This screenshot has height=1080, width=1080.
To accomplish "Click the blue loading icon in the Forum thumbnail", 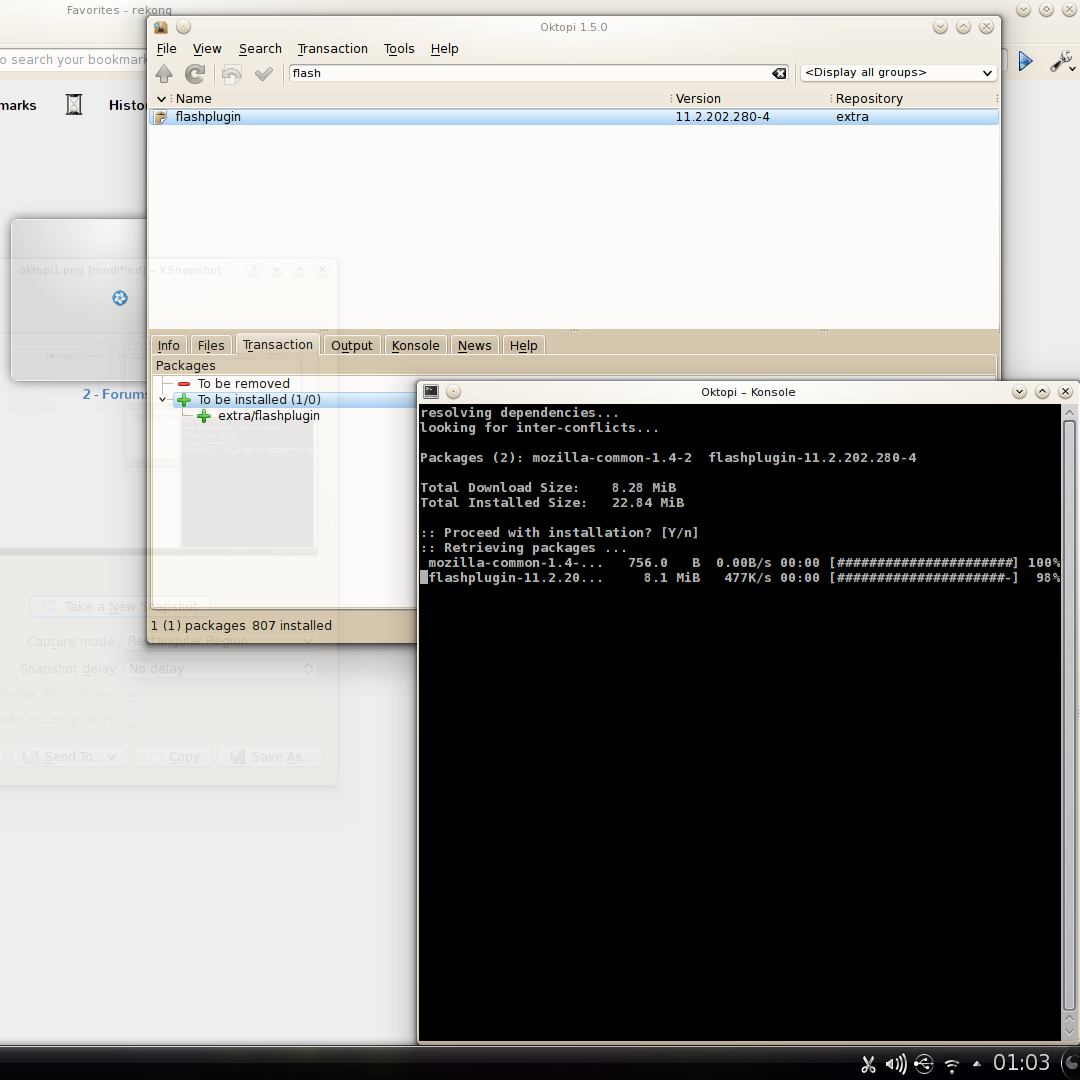I will pos(120,298).
